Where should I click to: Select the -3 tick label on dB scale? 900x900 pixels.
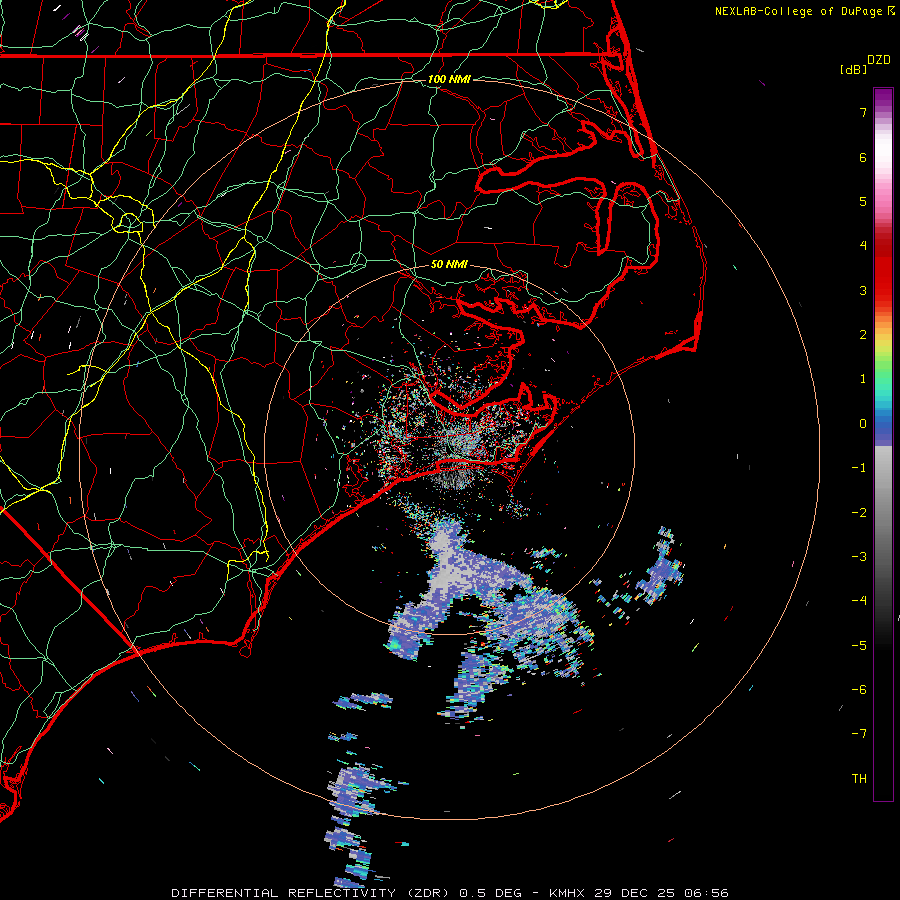pos(859,557)
